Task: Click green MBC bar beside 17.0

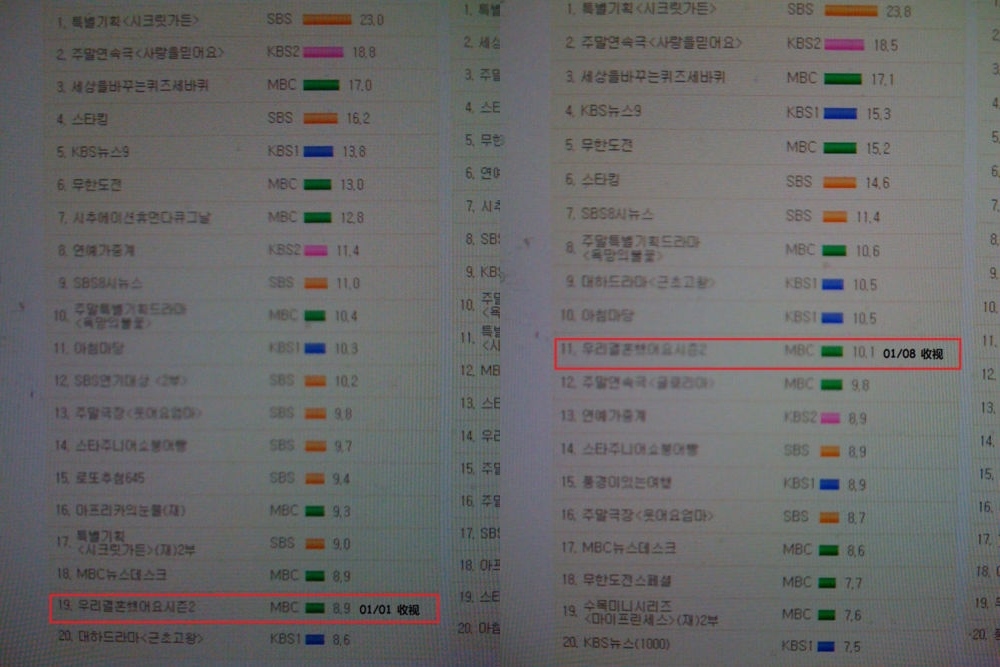Action: (321, 85)
